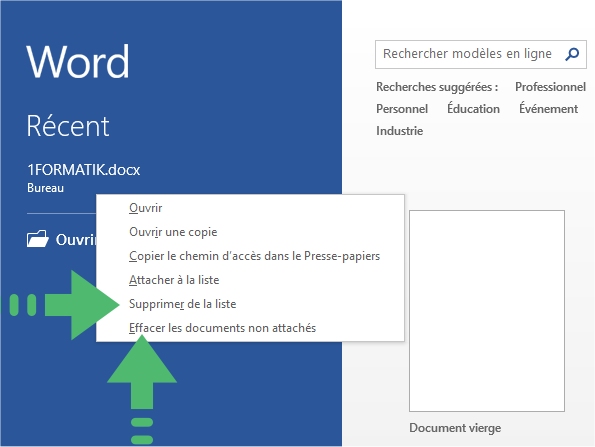Click the open folder icon
This screenshot has height=447, width=595.
pos(38,239)
